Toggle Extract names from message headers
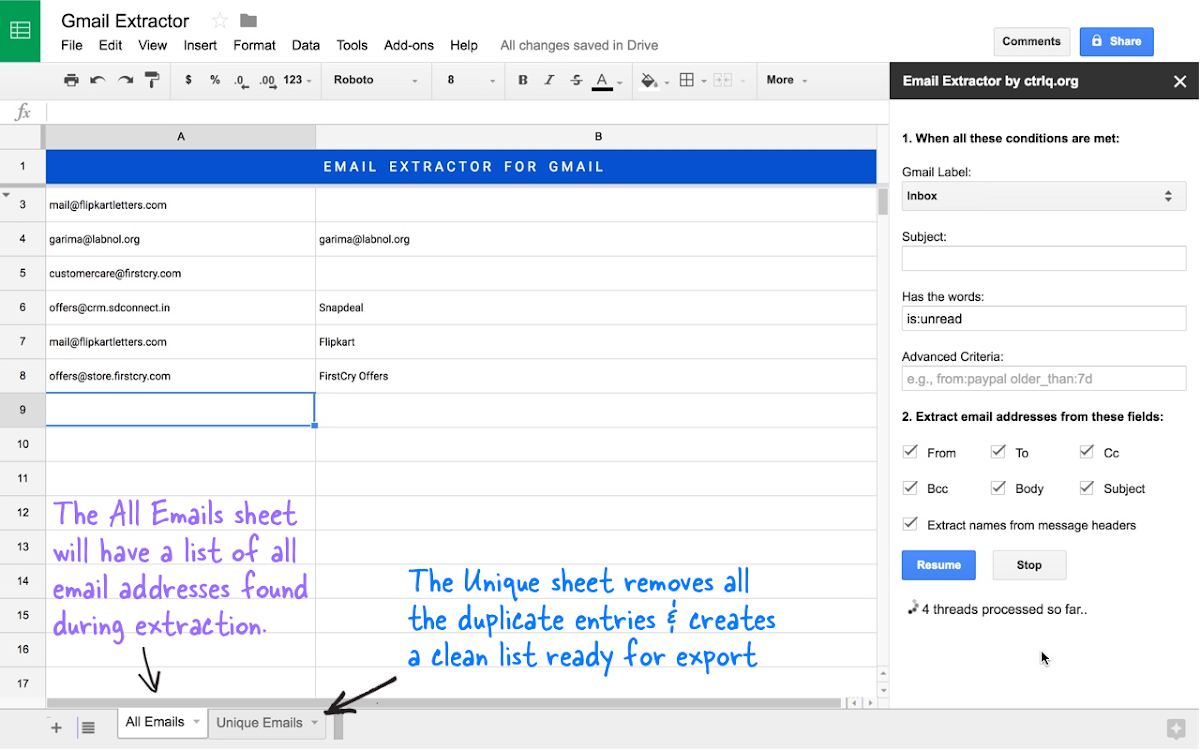 (x=910, y=523)
